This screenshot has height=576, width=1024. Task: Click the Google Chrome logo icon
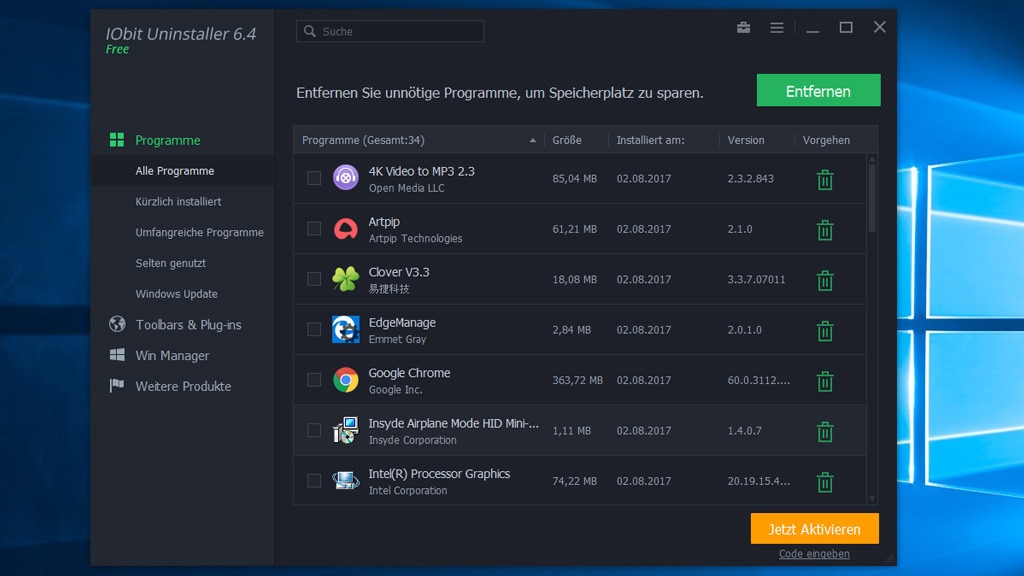click(345, 379)
